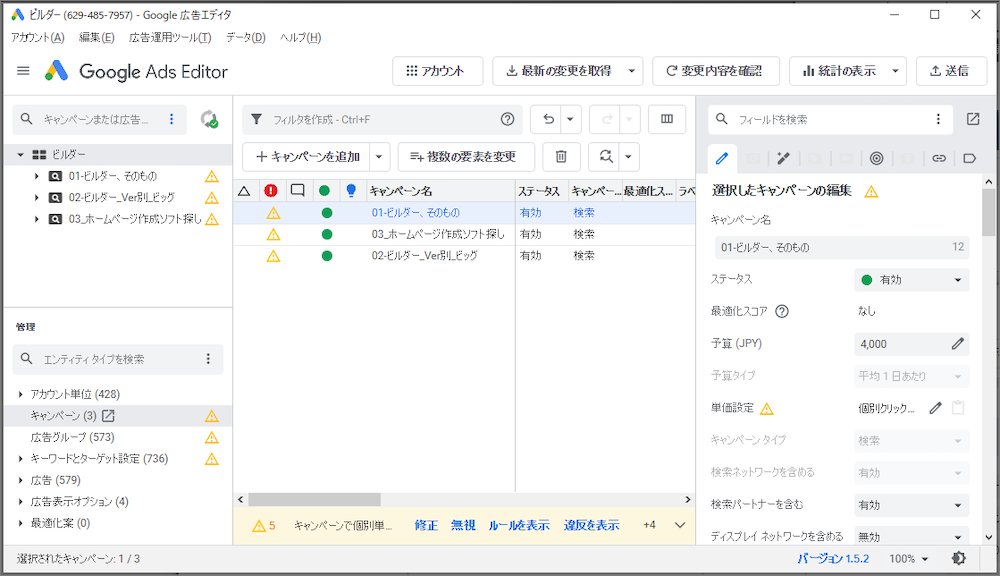Expand 03_ホームページ作成ソフト探し campaign in tree

coord(36,219)
